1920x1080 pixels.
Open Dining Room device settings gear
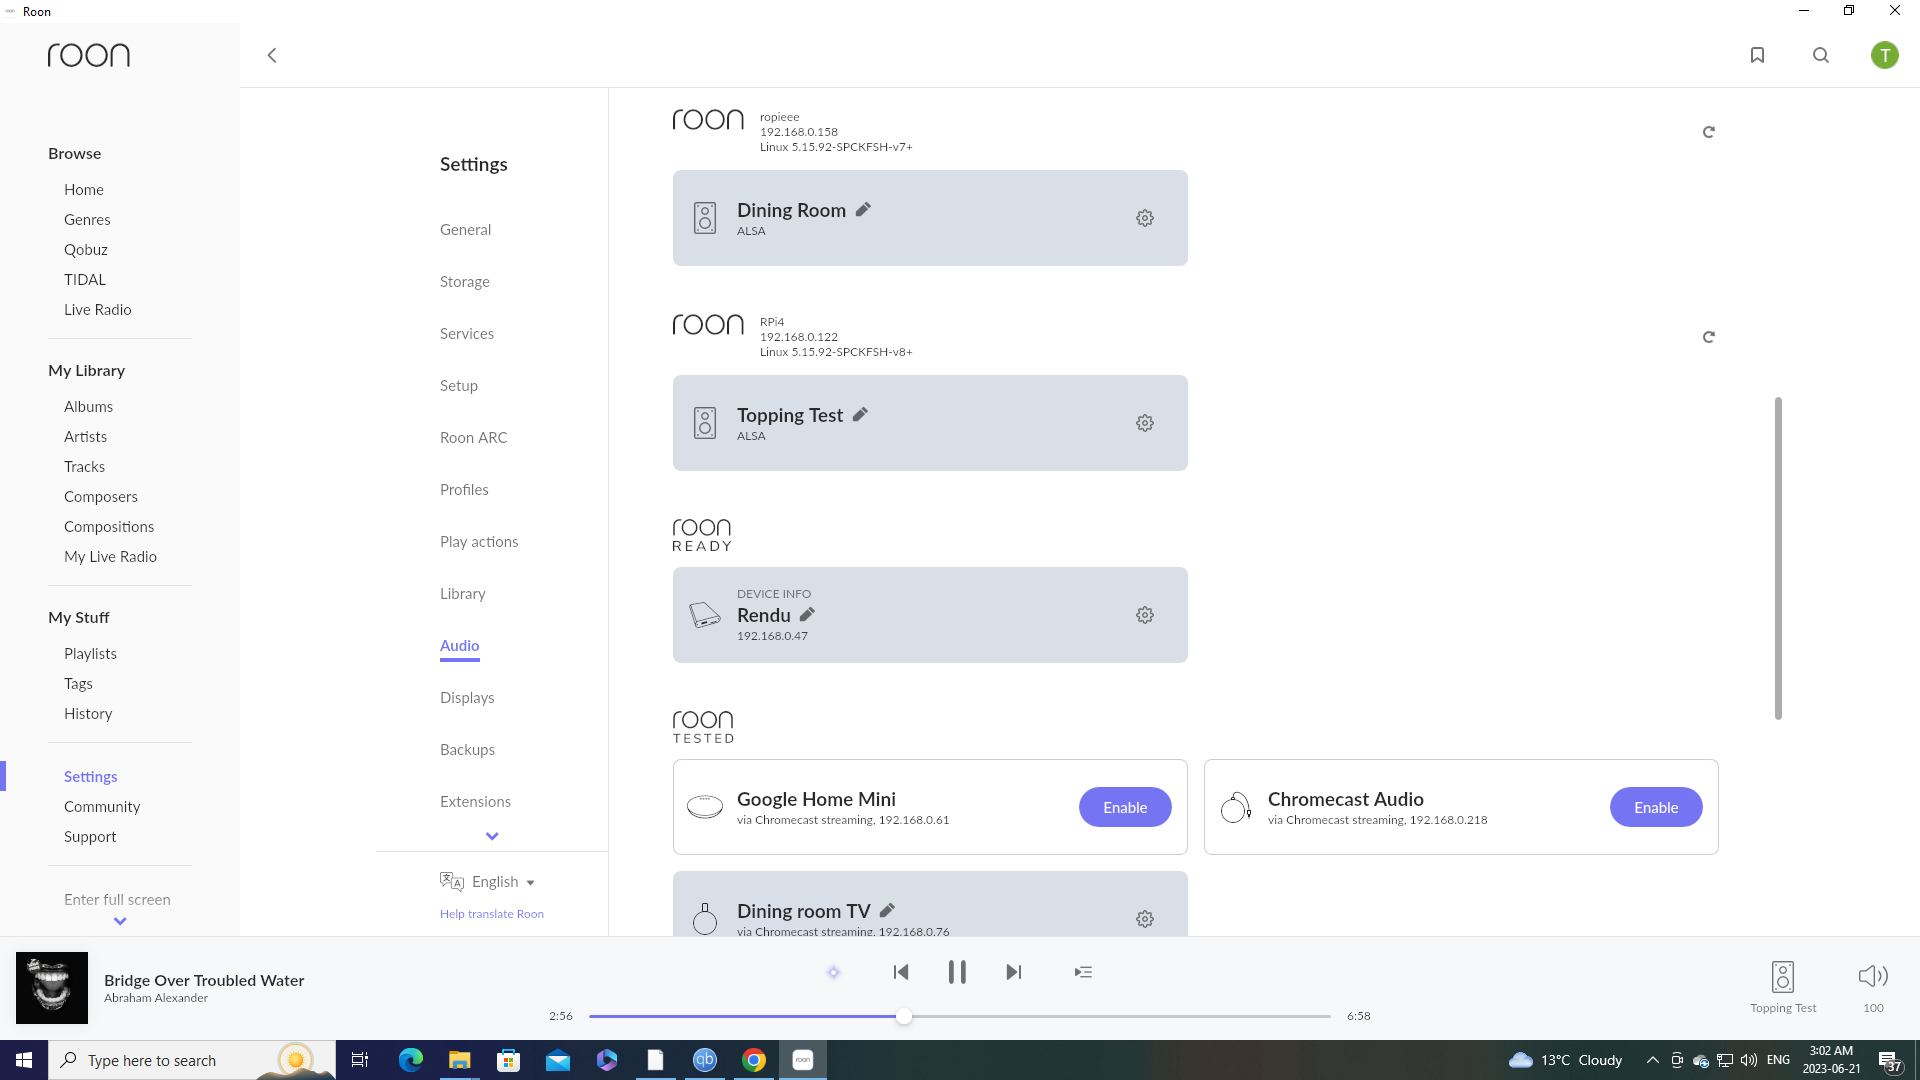click(1145, 218)
